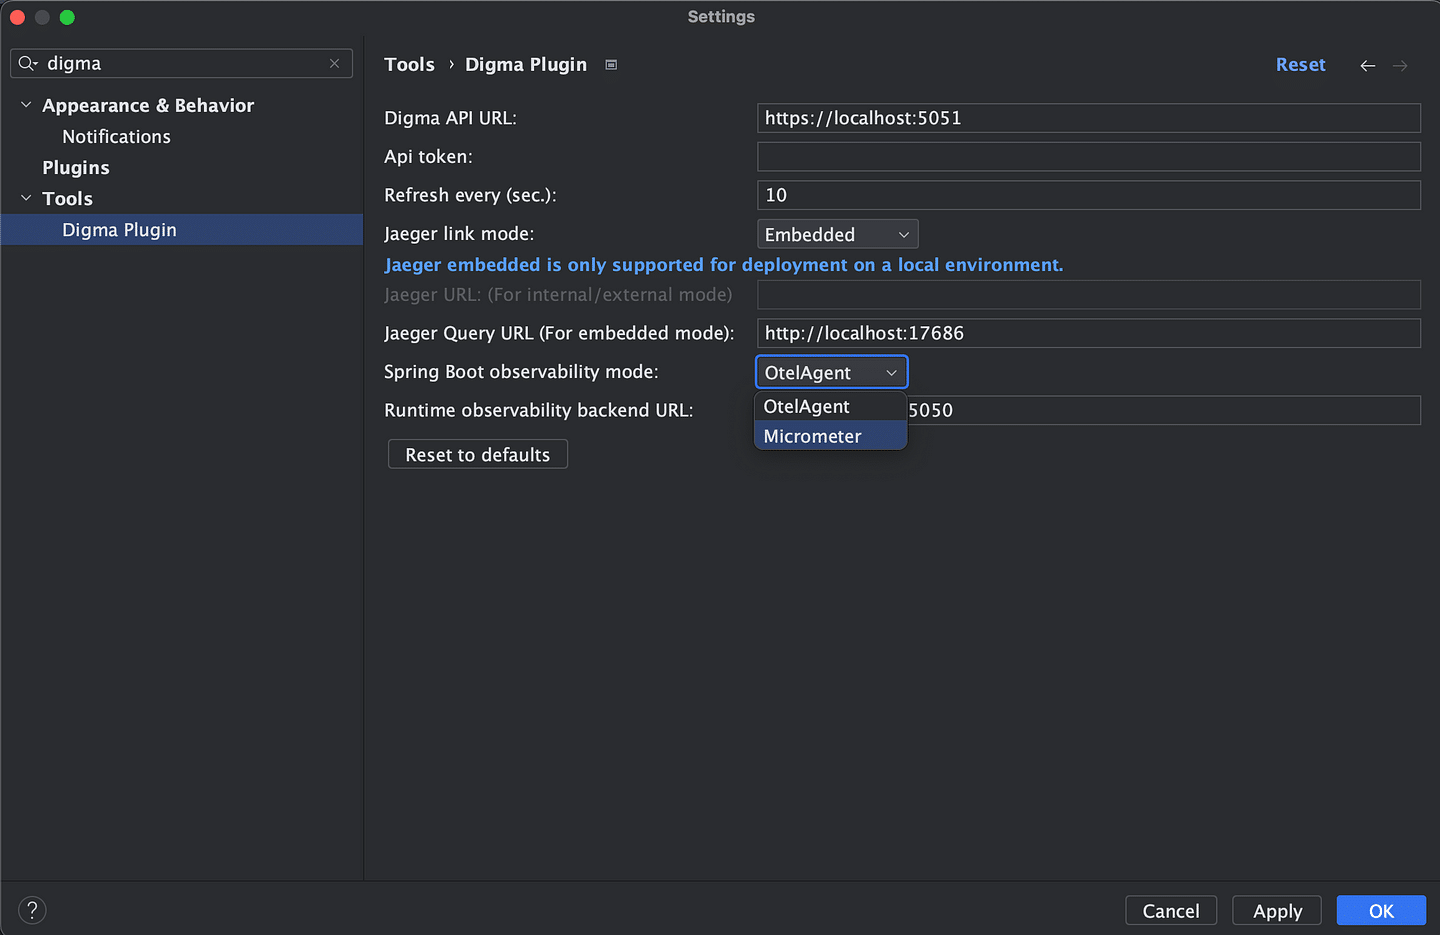Open the help question mark button
1440x935 pixels.
[32, 910]
